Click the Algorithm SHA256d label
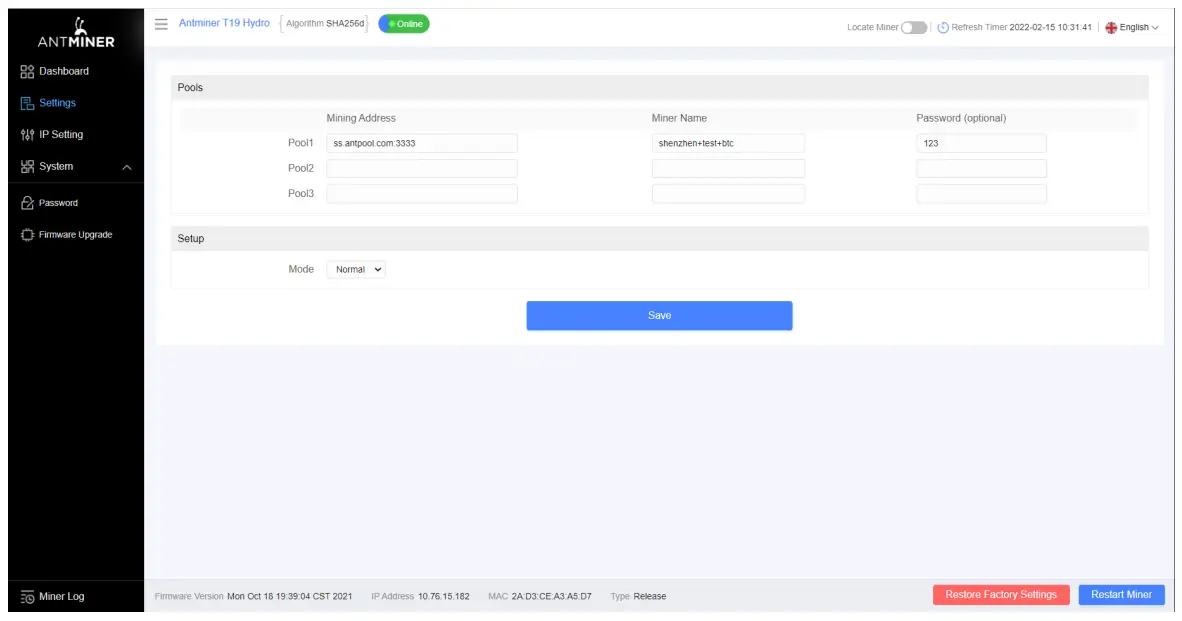Screen dimensions: 1182x621 coord(325,23)
